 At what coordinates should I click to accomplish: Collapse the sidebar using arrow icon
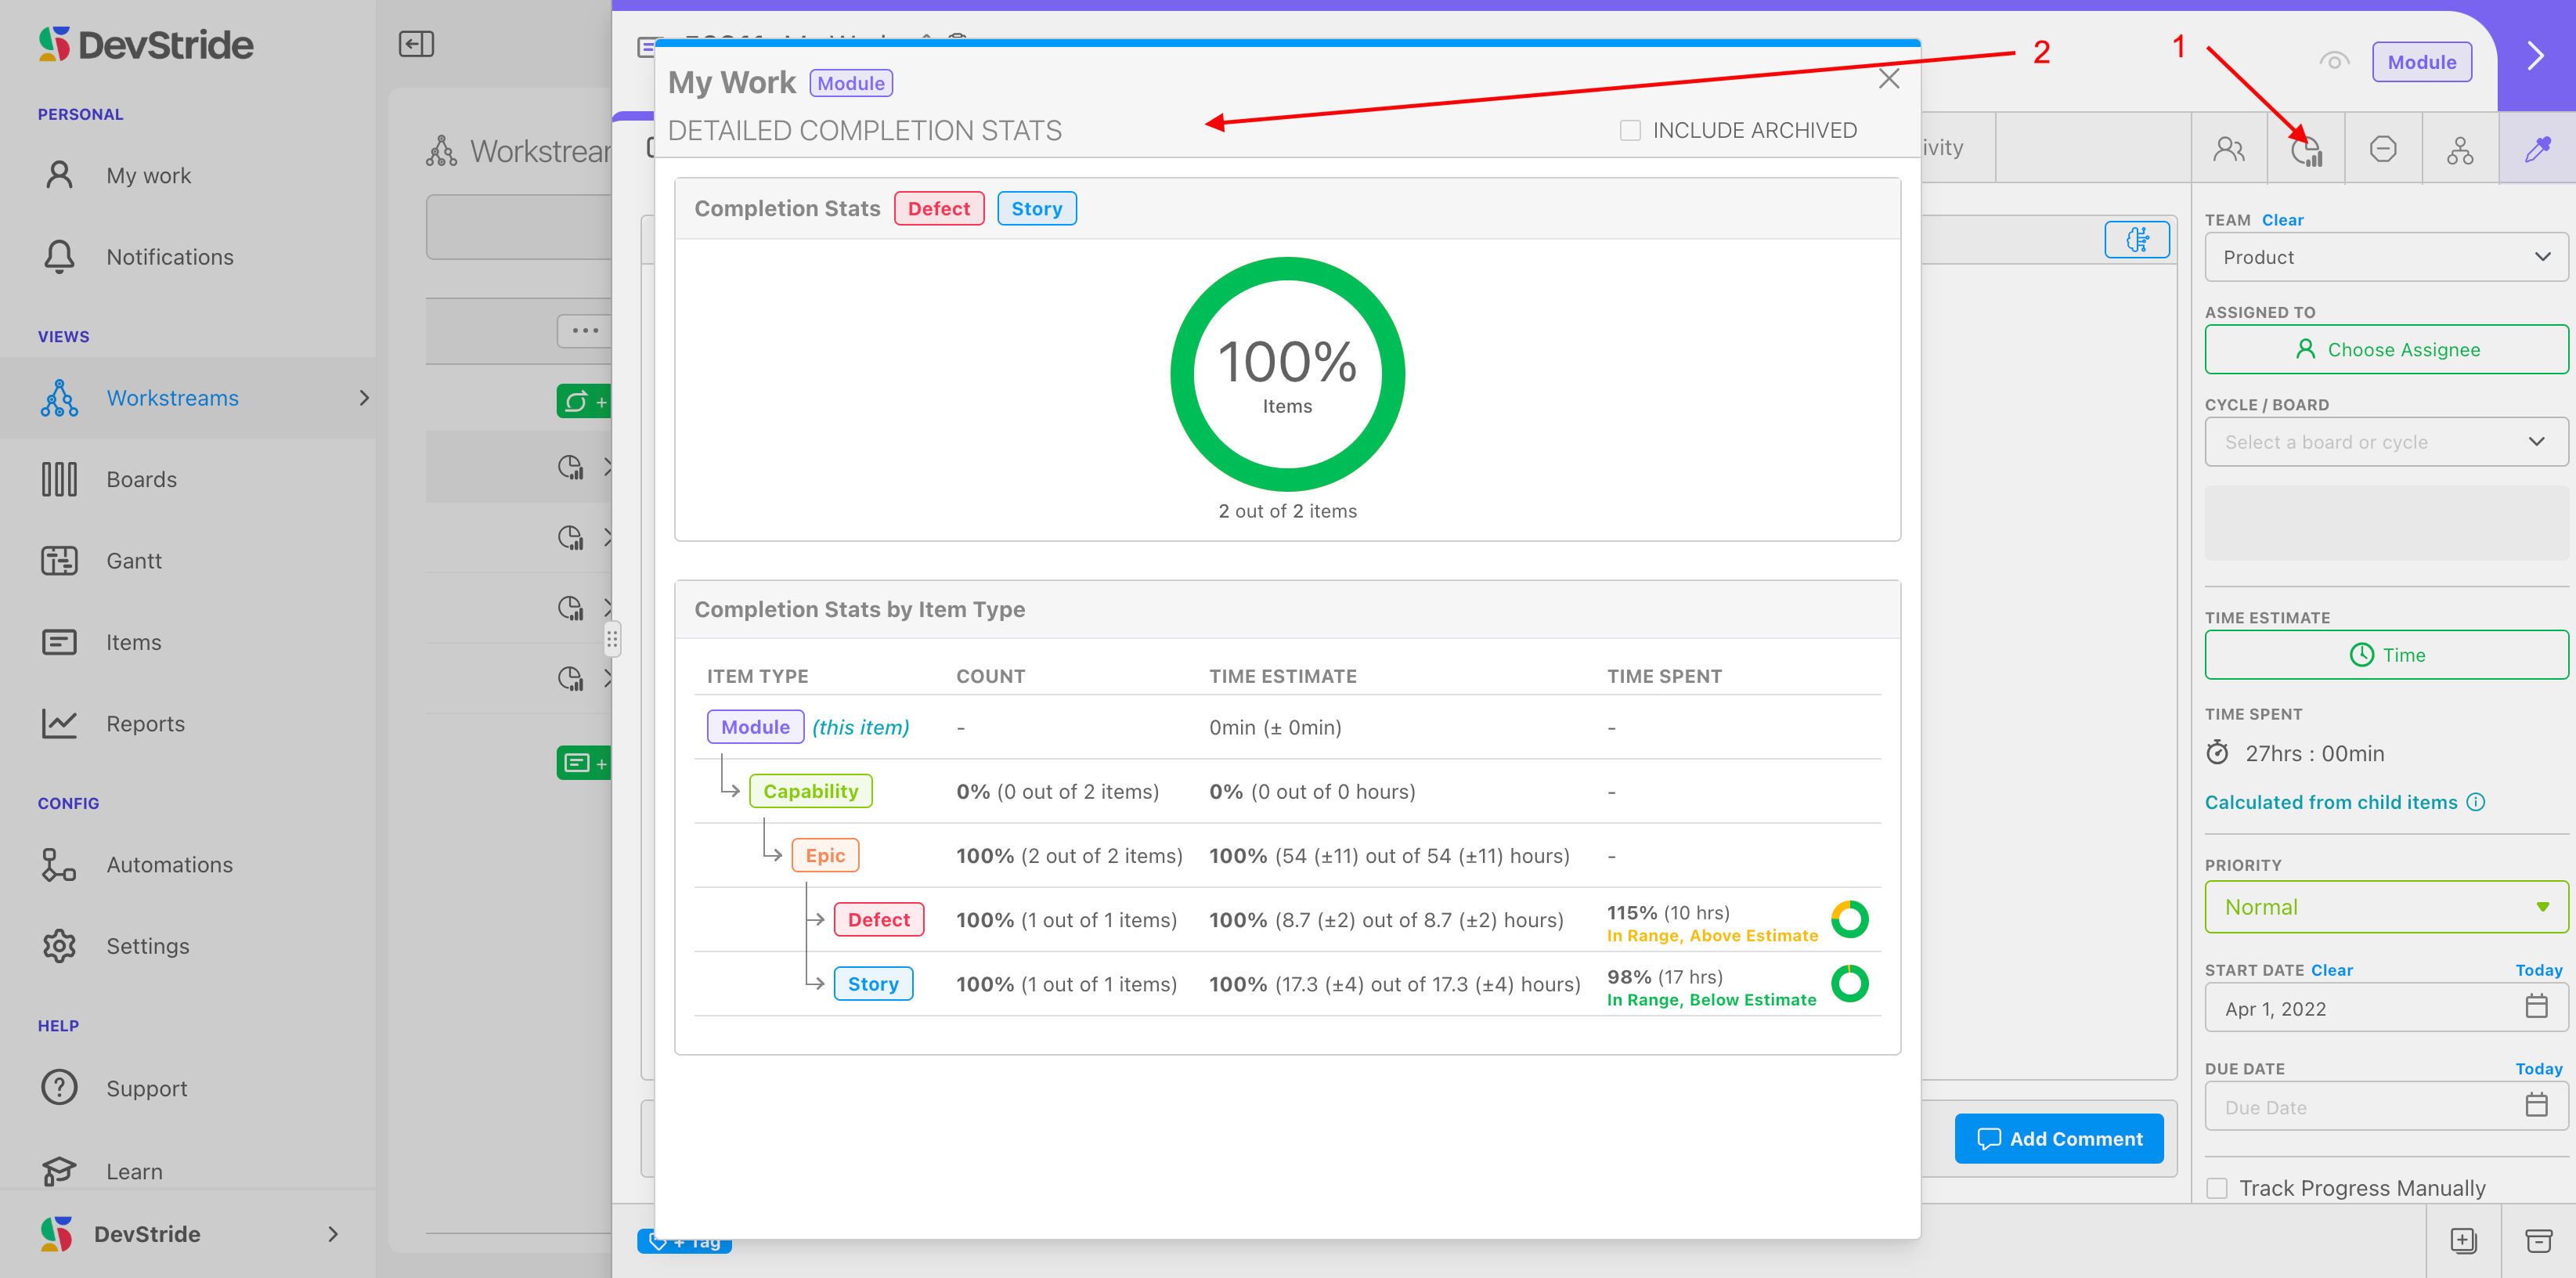tap(416, 44)
